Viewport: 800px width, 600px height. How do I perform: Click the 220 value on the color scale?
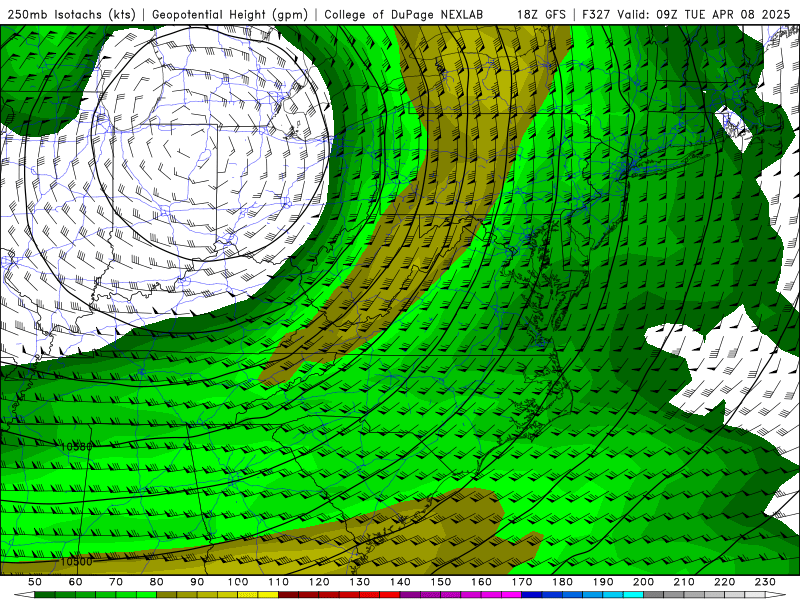click(x=724, y=582)
